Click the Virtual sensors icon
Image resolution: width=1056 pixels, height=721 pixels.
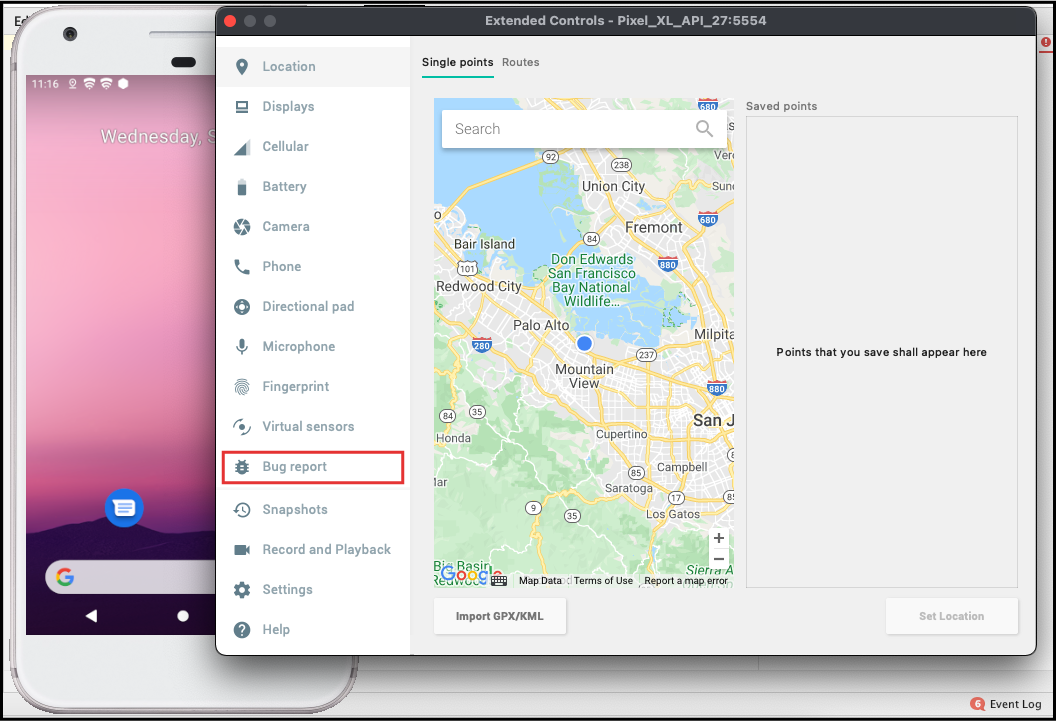pos(242,427)
